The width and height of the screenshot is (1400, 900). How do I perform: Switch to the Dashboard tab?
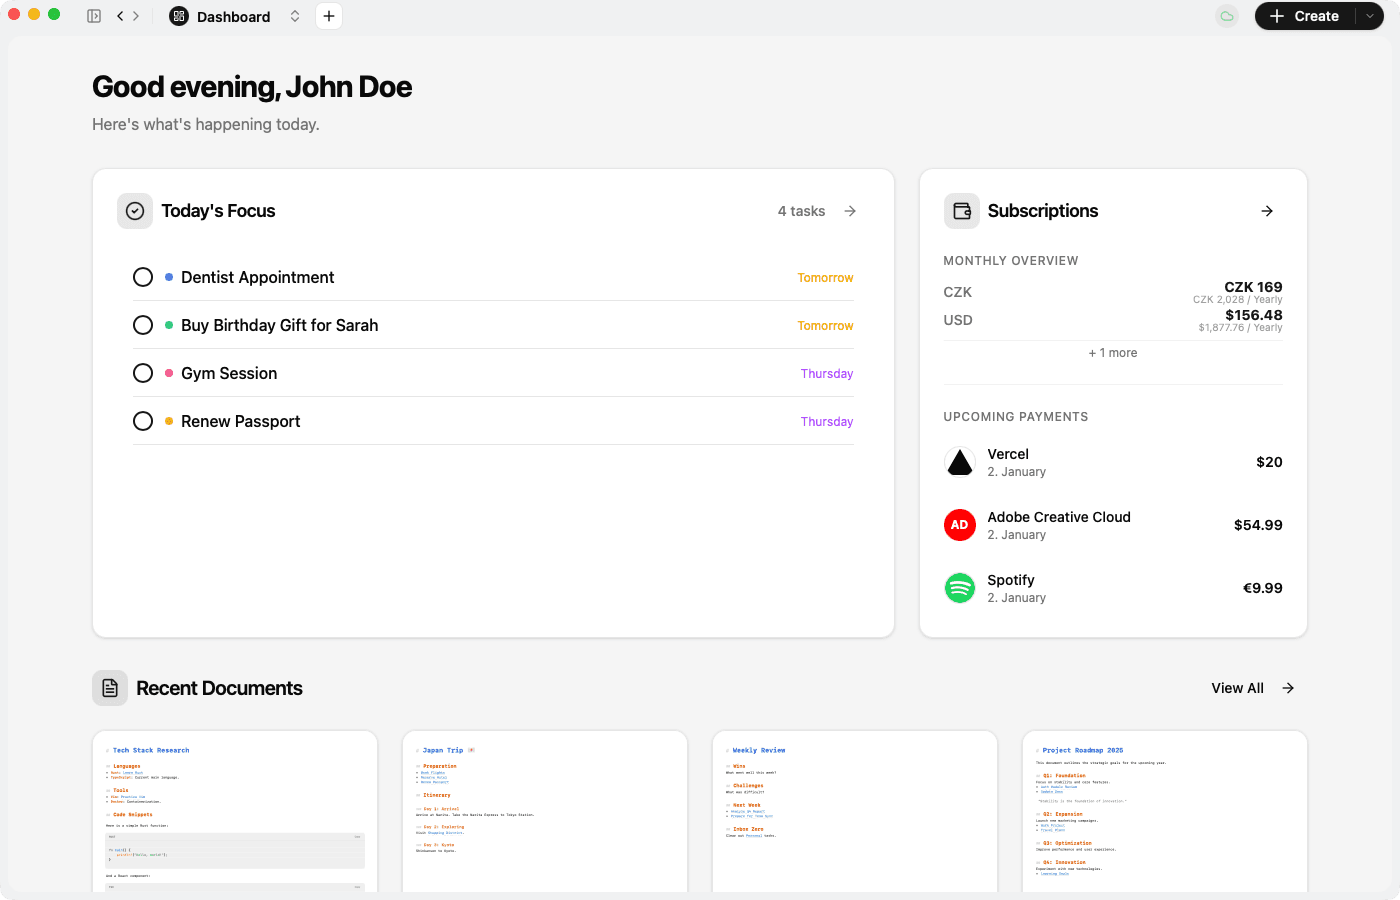coord(233,16)
